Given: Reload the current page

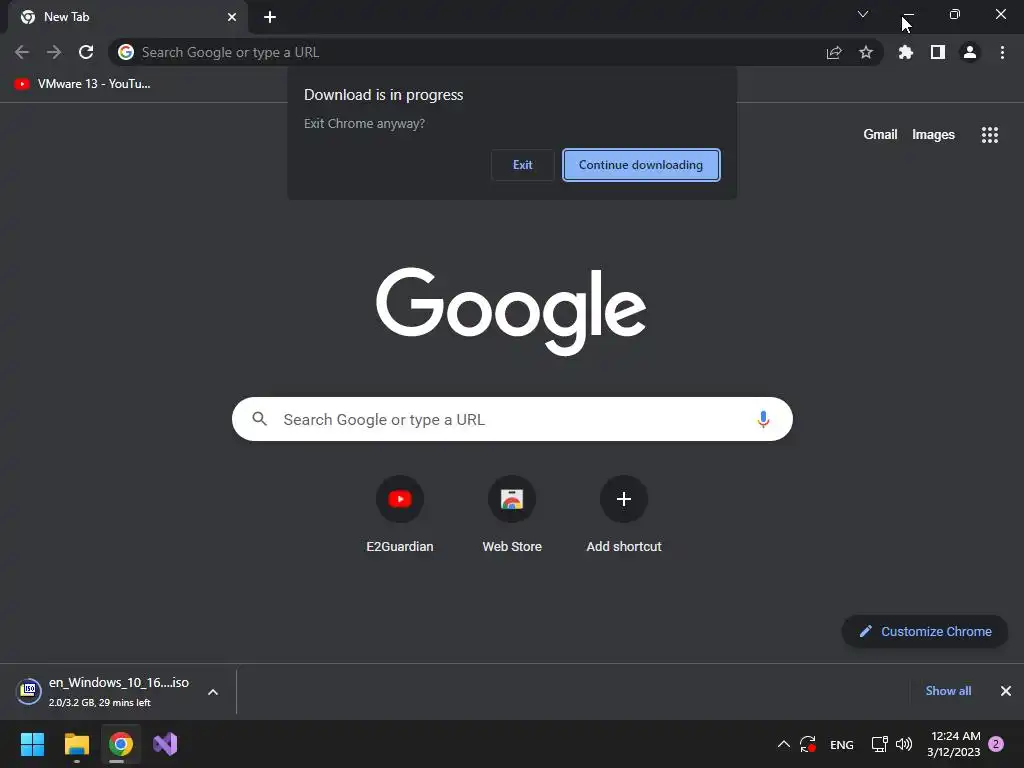Looking at the screenshot, I should (86, 52).
